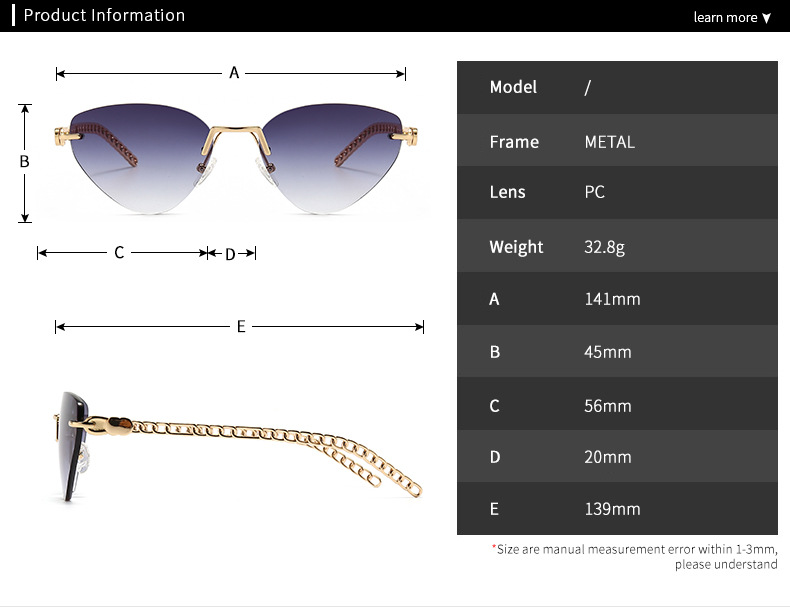This screenshot has height=607, width=790.
Task: Click the 139mm value in row E
Action: click(612, 509)
